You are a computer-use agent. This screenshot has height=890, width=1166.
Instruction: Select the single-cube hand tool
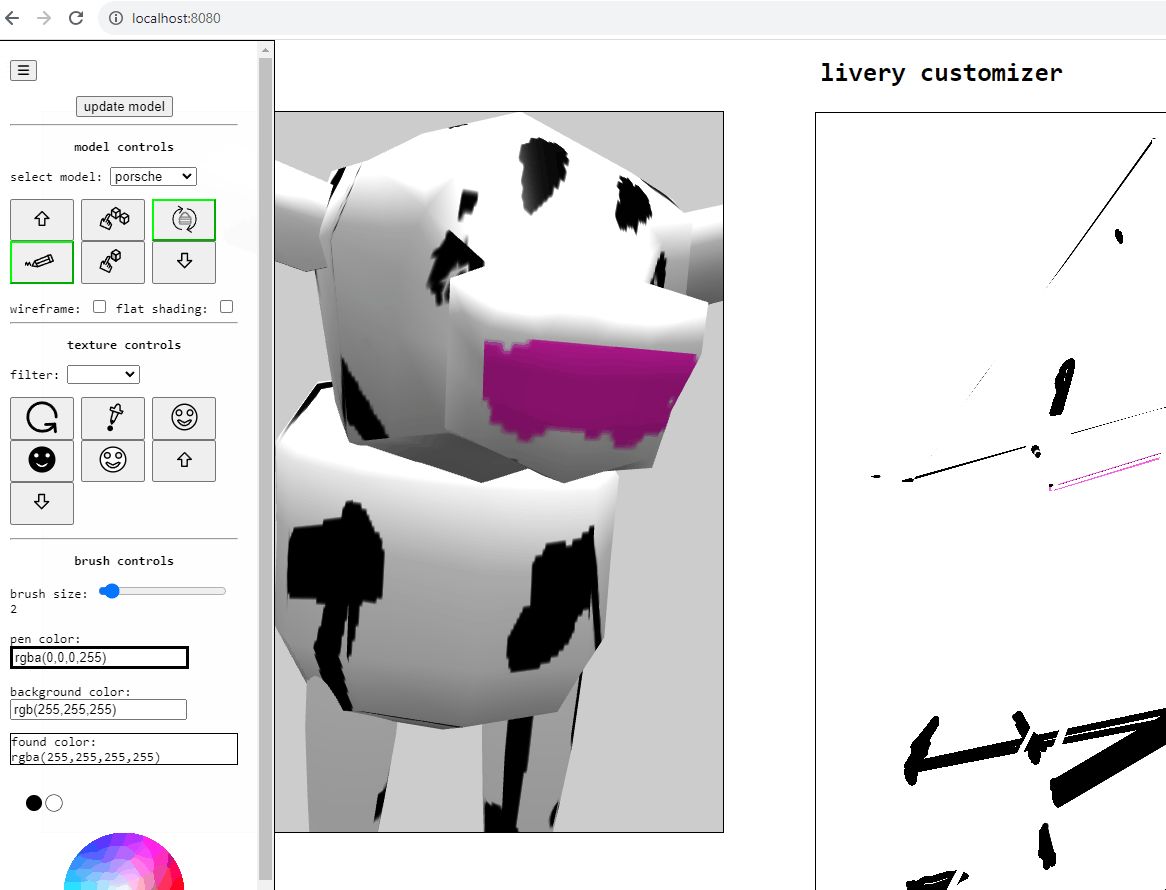click(x=113, y=262)
